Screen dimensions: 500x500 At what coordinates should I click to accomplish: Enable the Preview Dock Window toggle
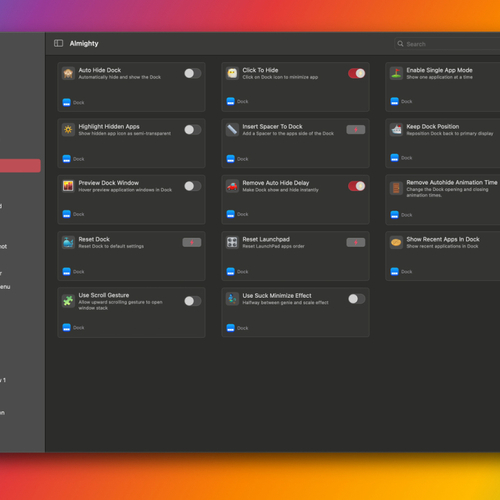click(193, 186)
